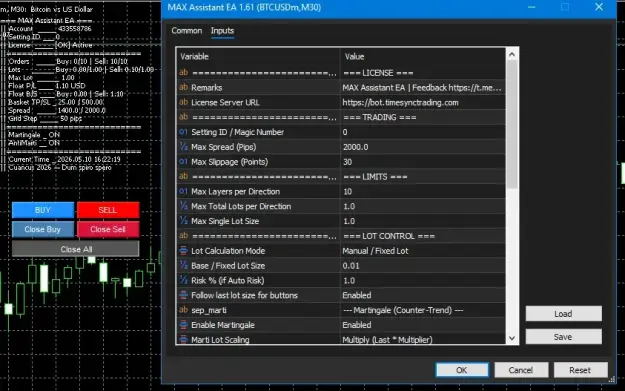
Task: Switch to the Common tab
Action: [x=187, y=31]
